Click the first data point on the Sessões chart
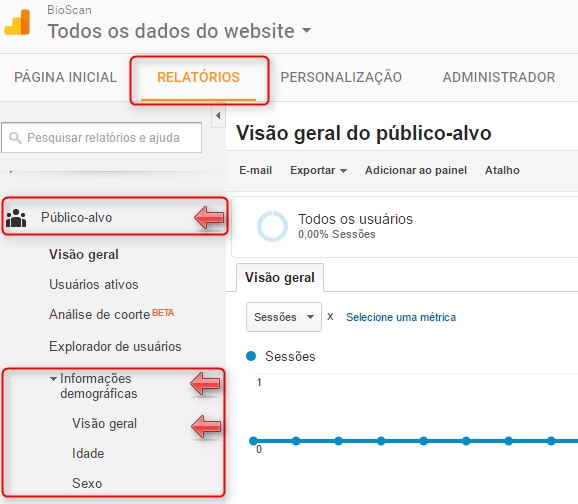578x504 pixels. (x=253, y=441)
